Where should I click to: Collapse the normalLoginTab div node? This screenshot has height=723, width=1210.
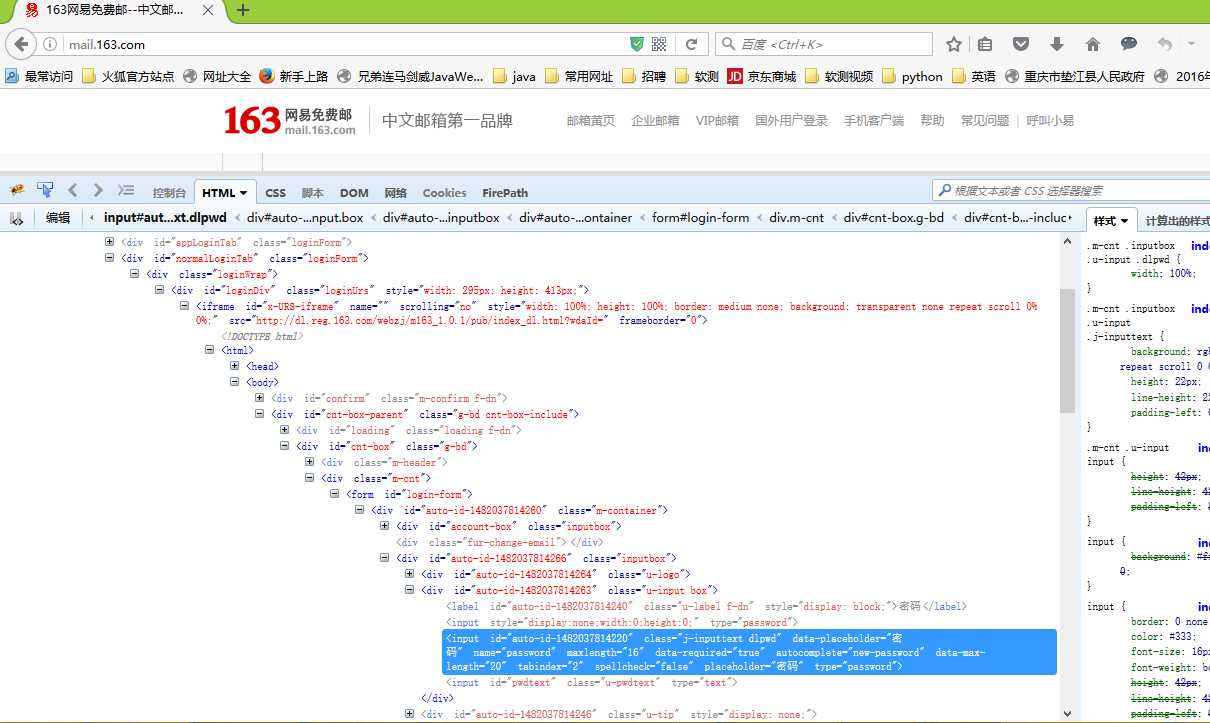tap(110, 258)
